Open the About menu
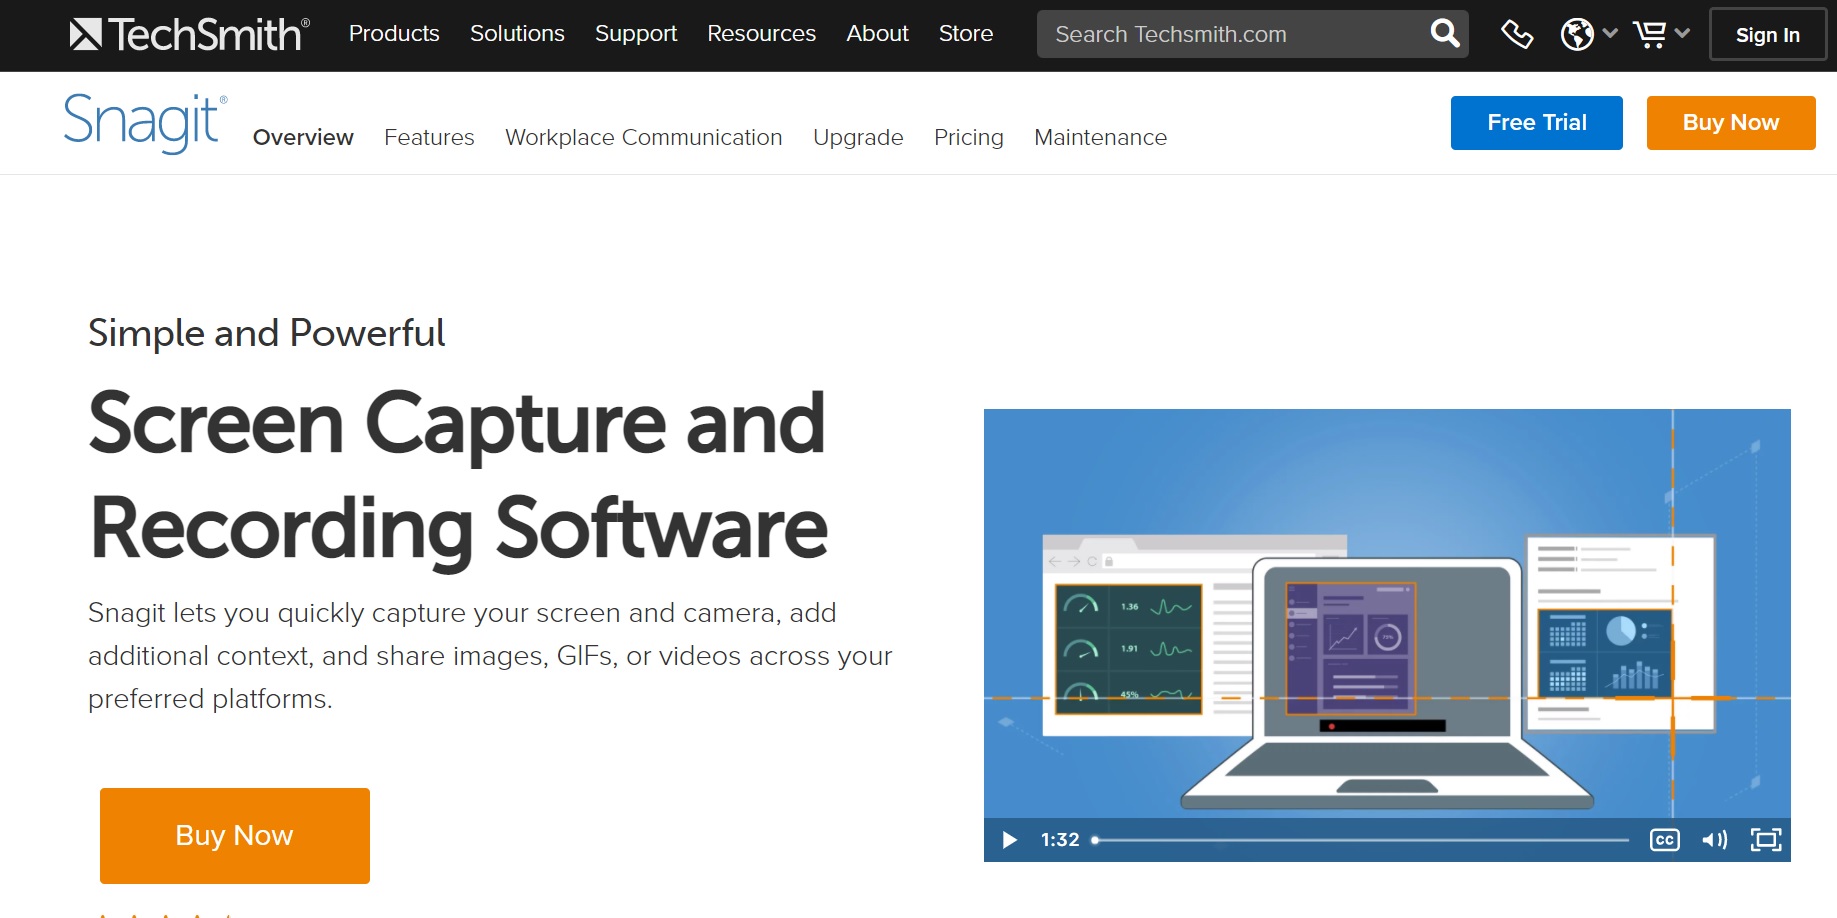 [877, 34]
